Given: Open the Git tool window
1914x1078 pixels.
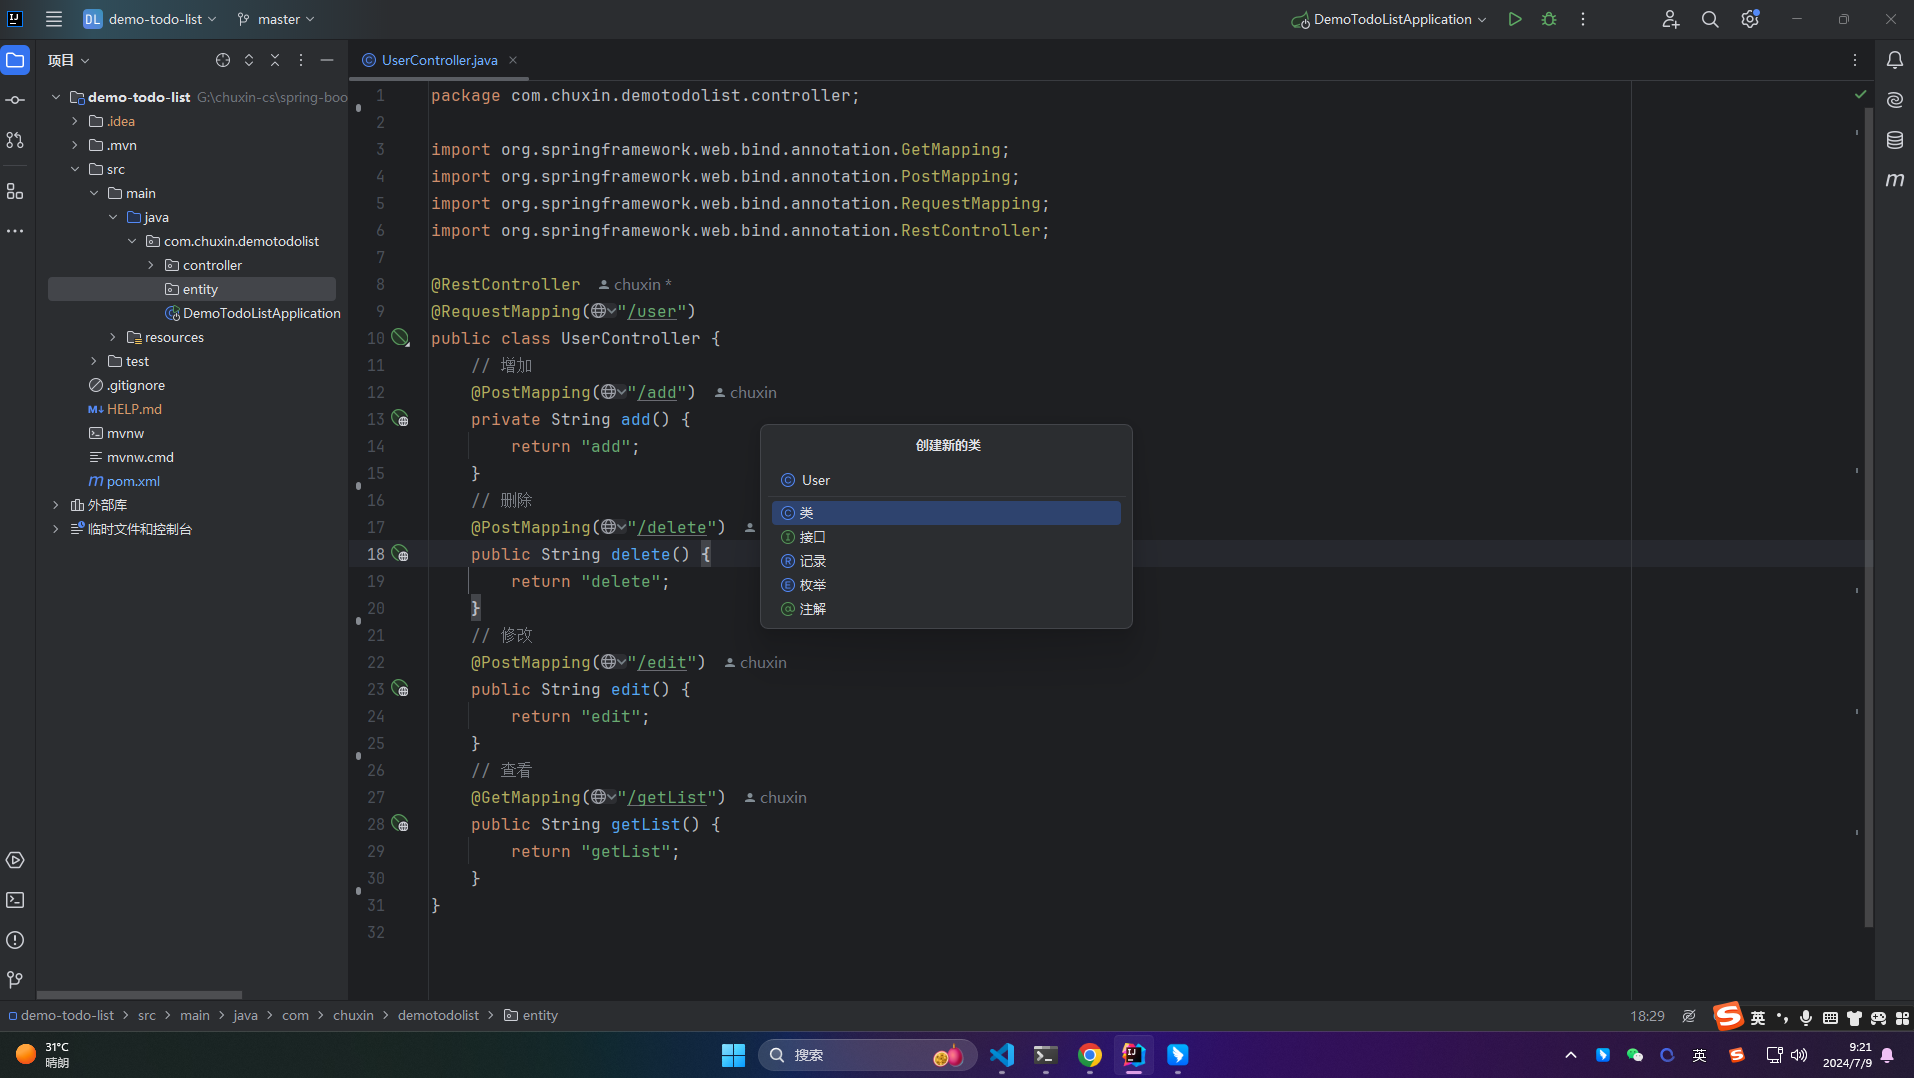Looking at the screenshot, I should [x=15, y=980].
